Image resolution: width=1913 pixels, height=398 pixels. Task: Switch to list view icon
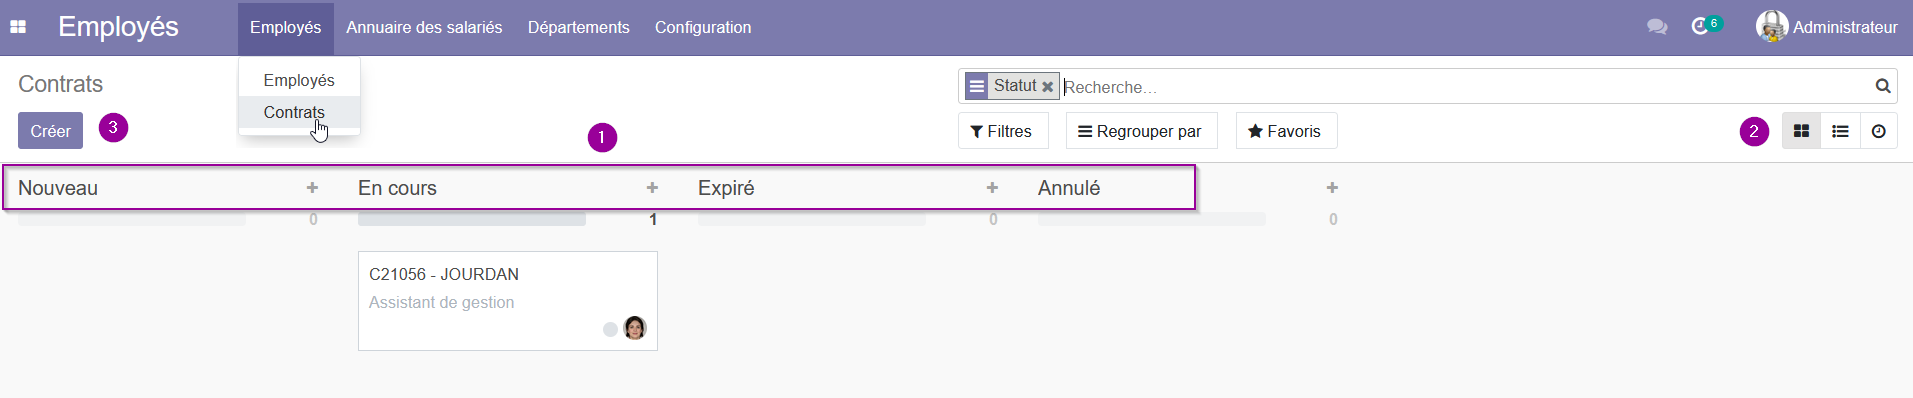coord(1840,131)
